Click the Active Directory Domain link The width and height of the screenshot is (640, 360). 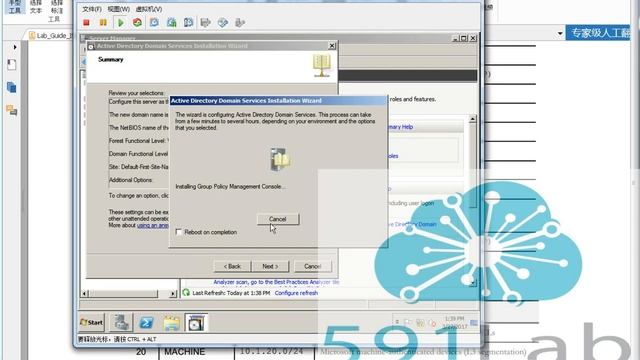411,224
